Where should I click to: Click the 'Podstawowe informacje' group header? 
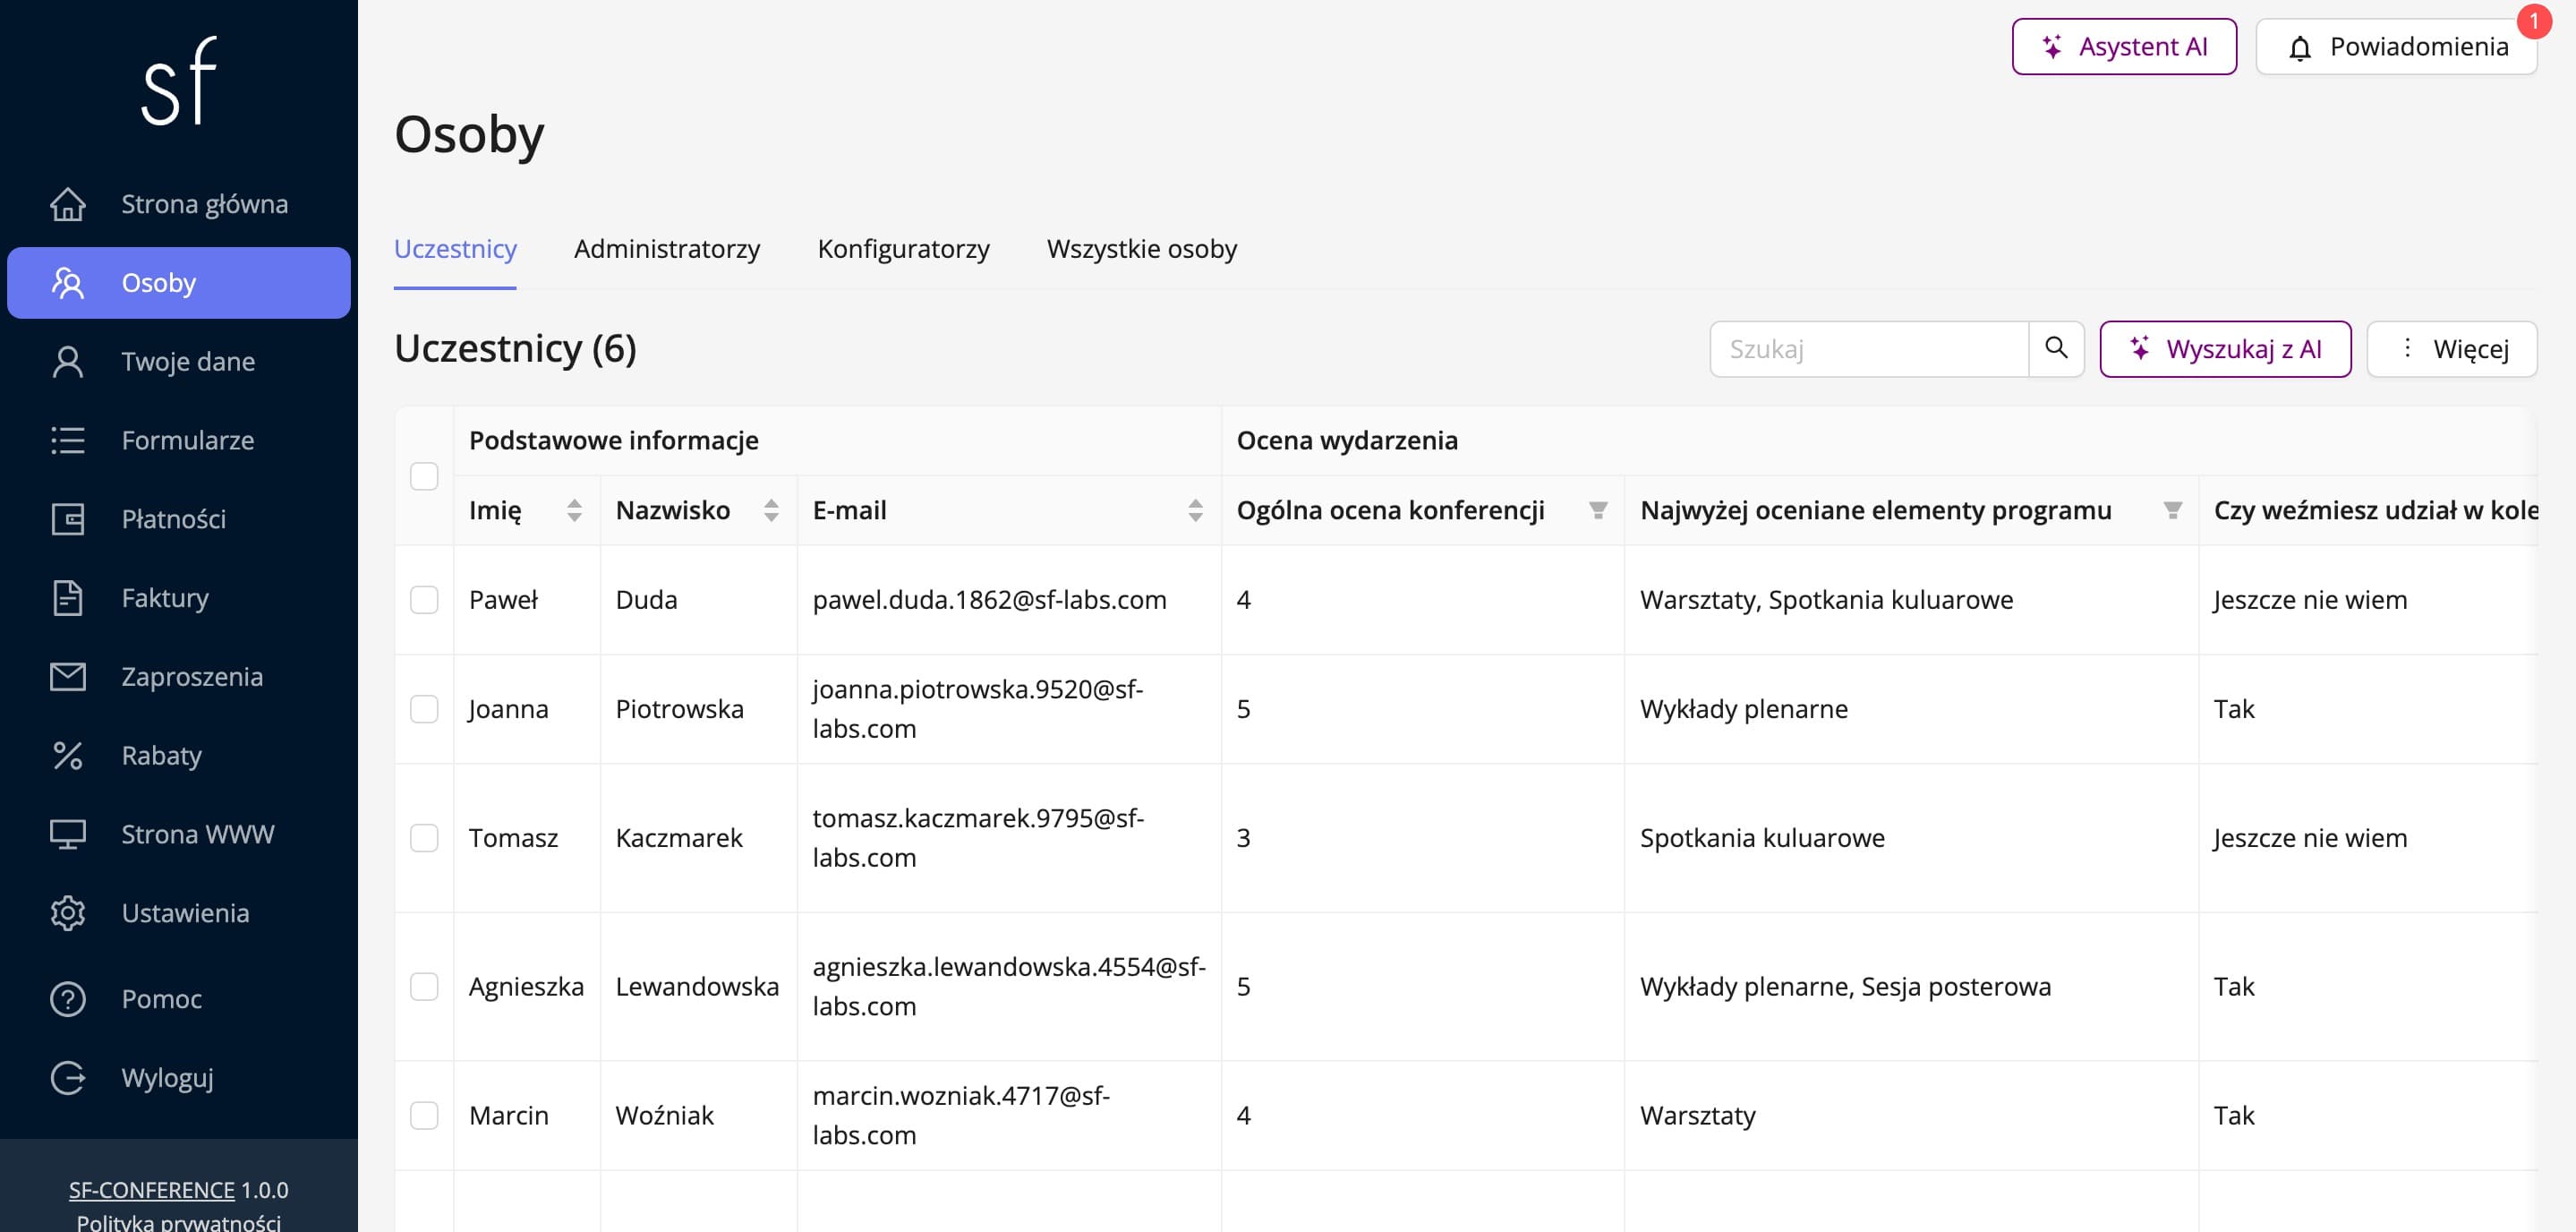614,441
